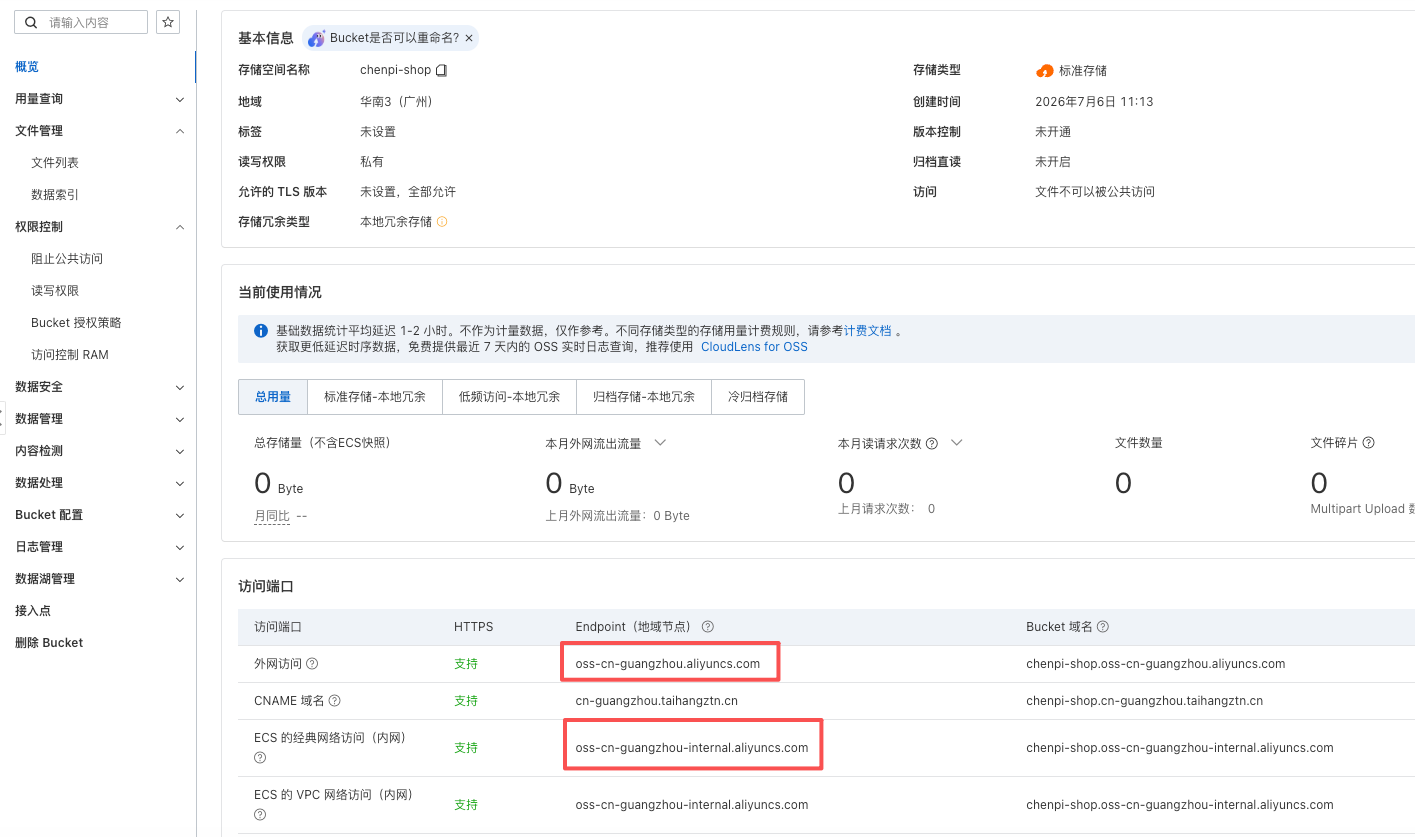The width and height of the screenshot is (1415, 837).
Task: Click the 标准存储 storage type icon
Action: 1045,71
